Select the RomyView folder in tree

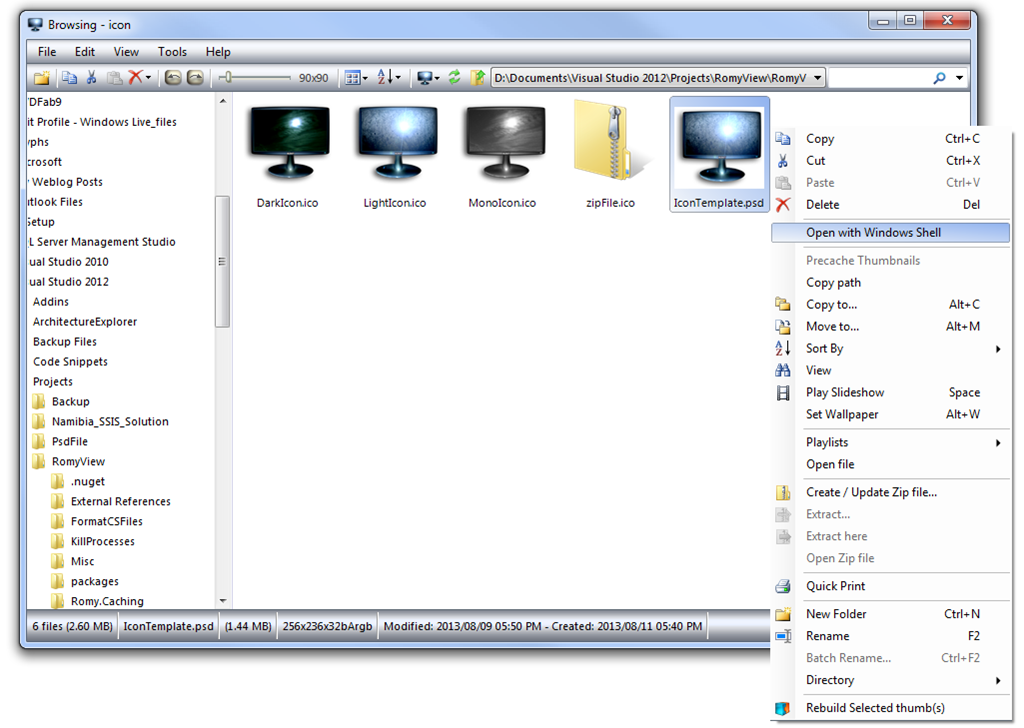78,462
